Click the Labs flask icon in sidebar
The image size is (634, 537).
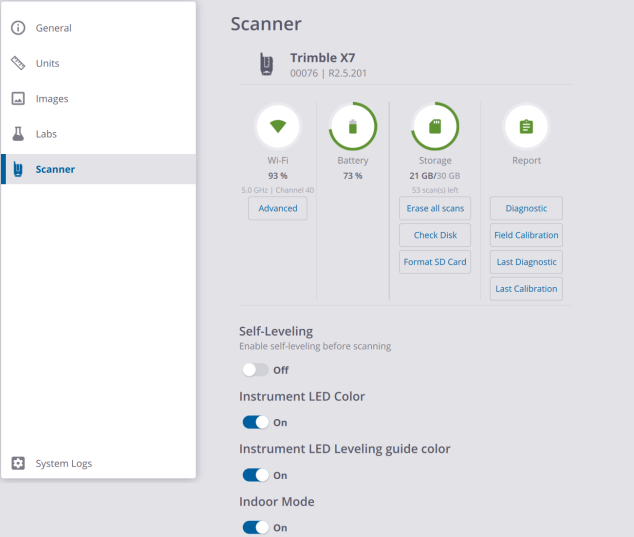pyautogui.click(x=18, y=133)
